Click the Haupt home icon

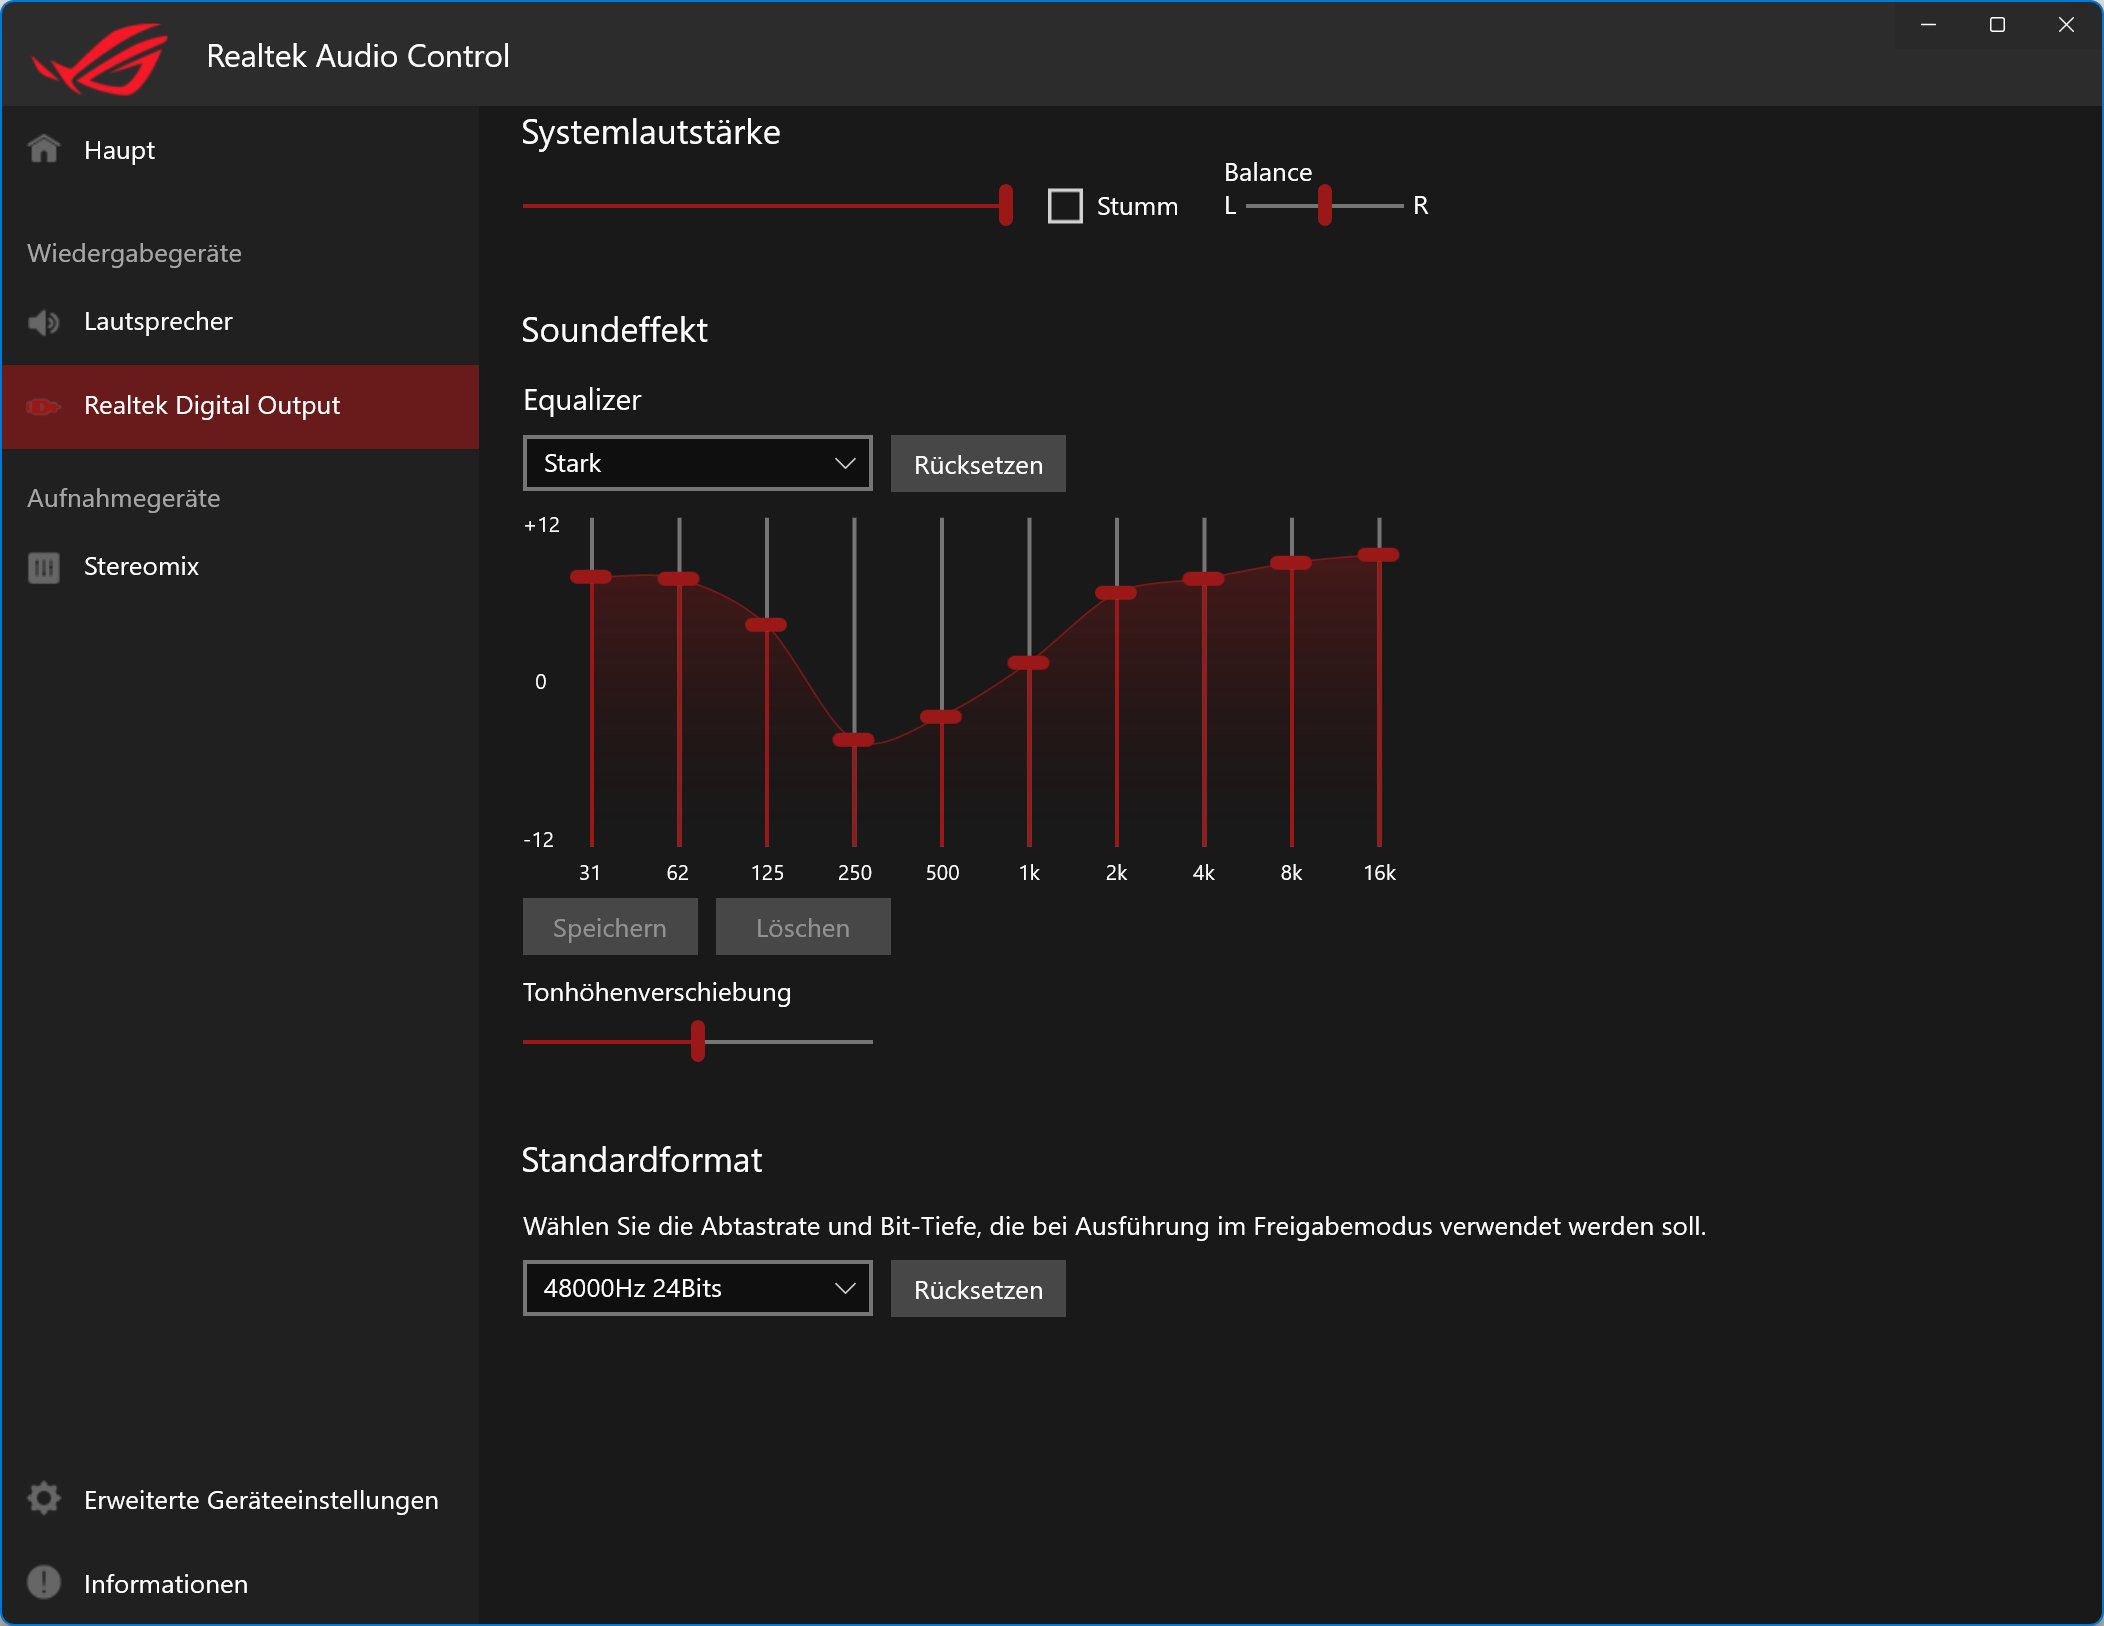tap(44, 149)
